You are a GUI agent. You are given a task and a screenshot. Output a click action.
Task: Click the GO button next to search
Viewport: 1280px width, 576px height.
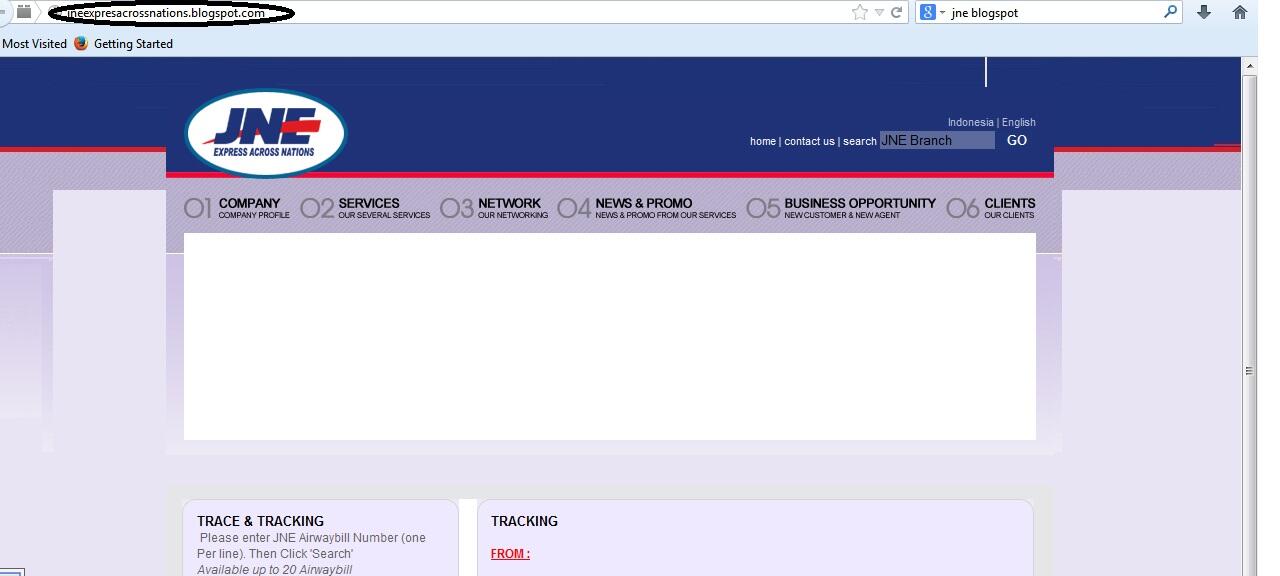(1017, 140)
